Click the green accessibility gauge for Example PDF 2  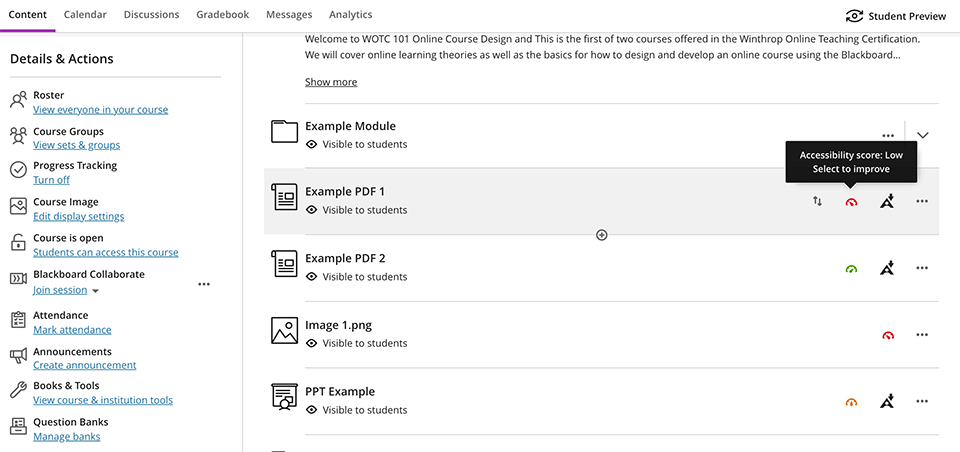click(851, 269)
